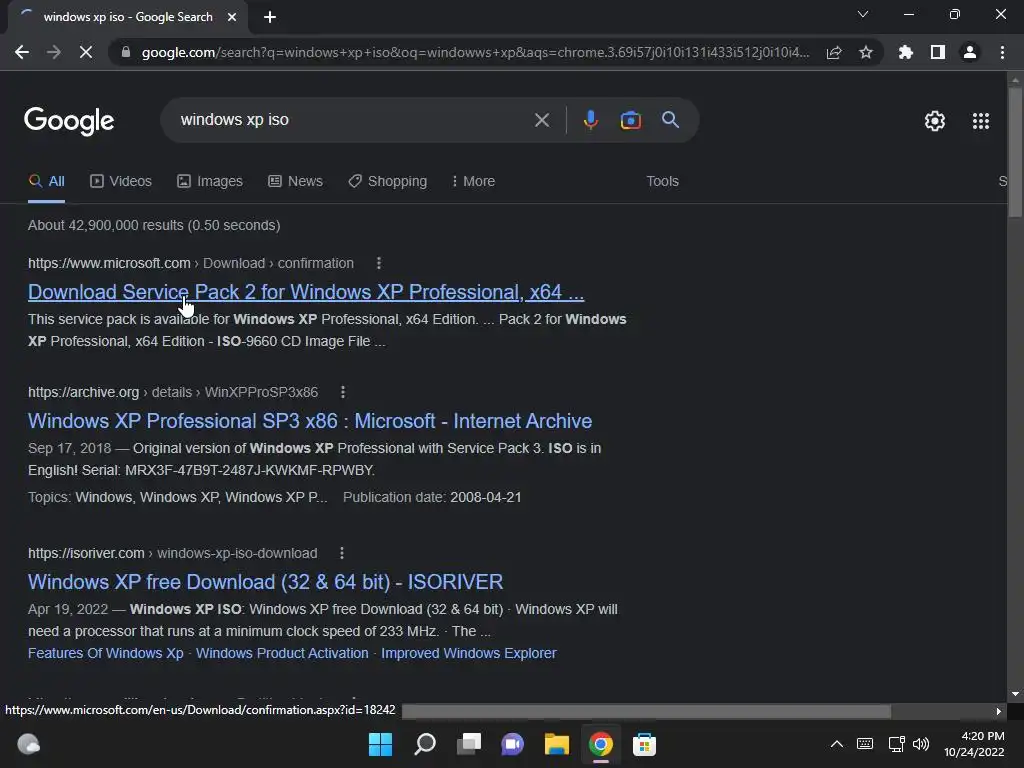Open the Chat app on the taskbar

point(513,744)
